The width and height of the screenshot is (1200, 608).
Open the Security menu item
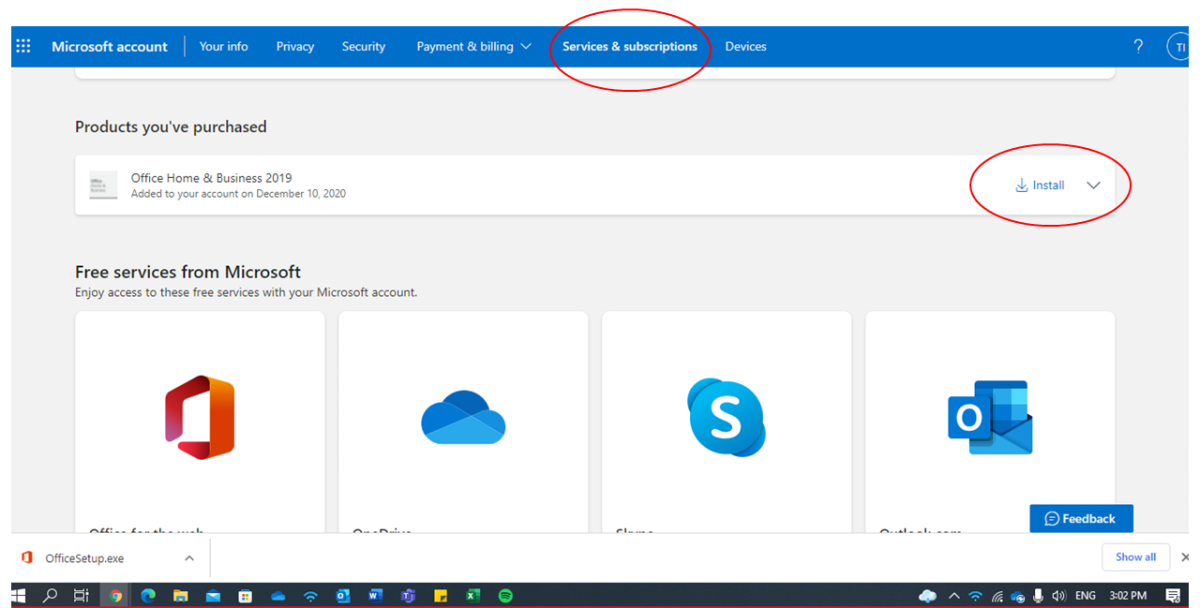point(363,46)
